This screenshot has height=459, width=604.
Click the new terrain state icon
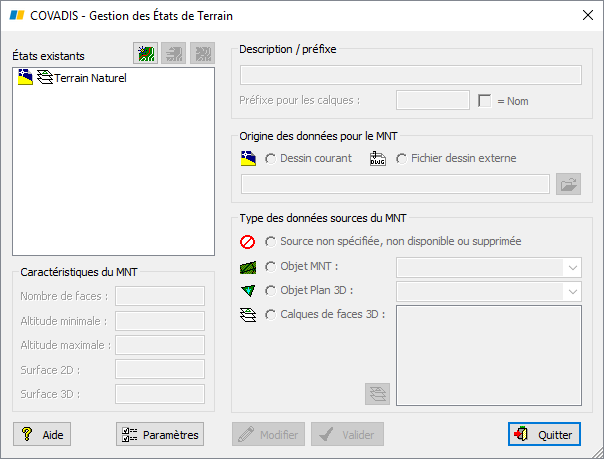(x=146, y=54)
